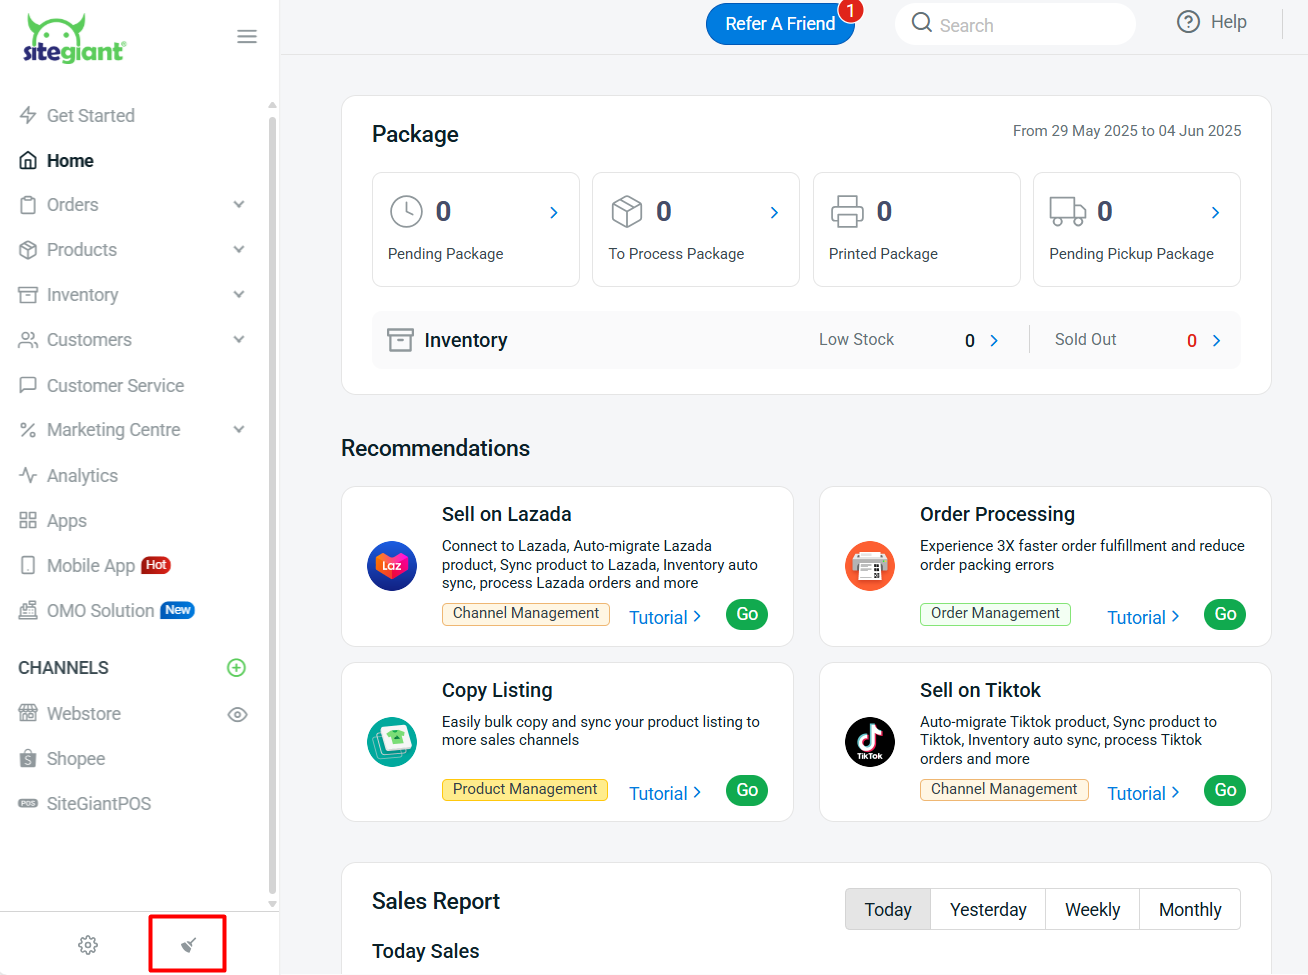Click the TikTok icon in Sell on Tiktok

tap(870, 742)
